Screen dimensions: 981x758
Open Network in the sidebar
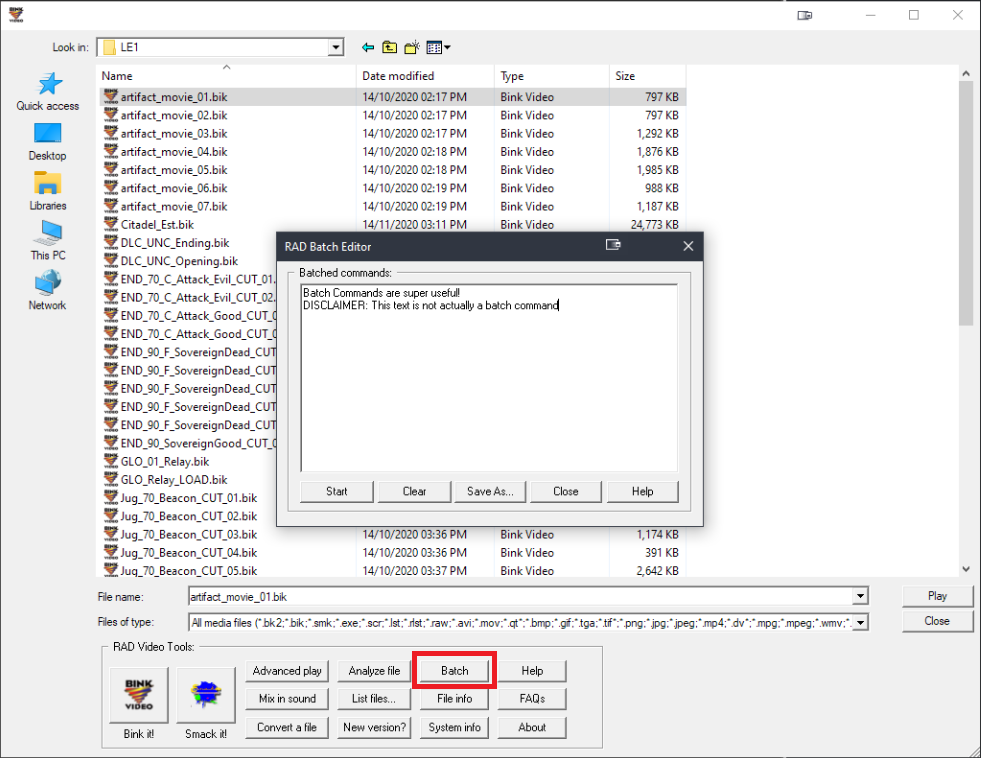coord(48,291)
